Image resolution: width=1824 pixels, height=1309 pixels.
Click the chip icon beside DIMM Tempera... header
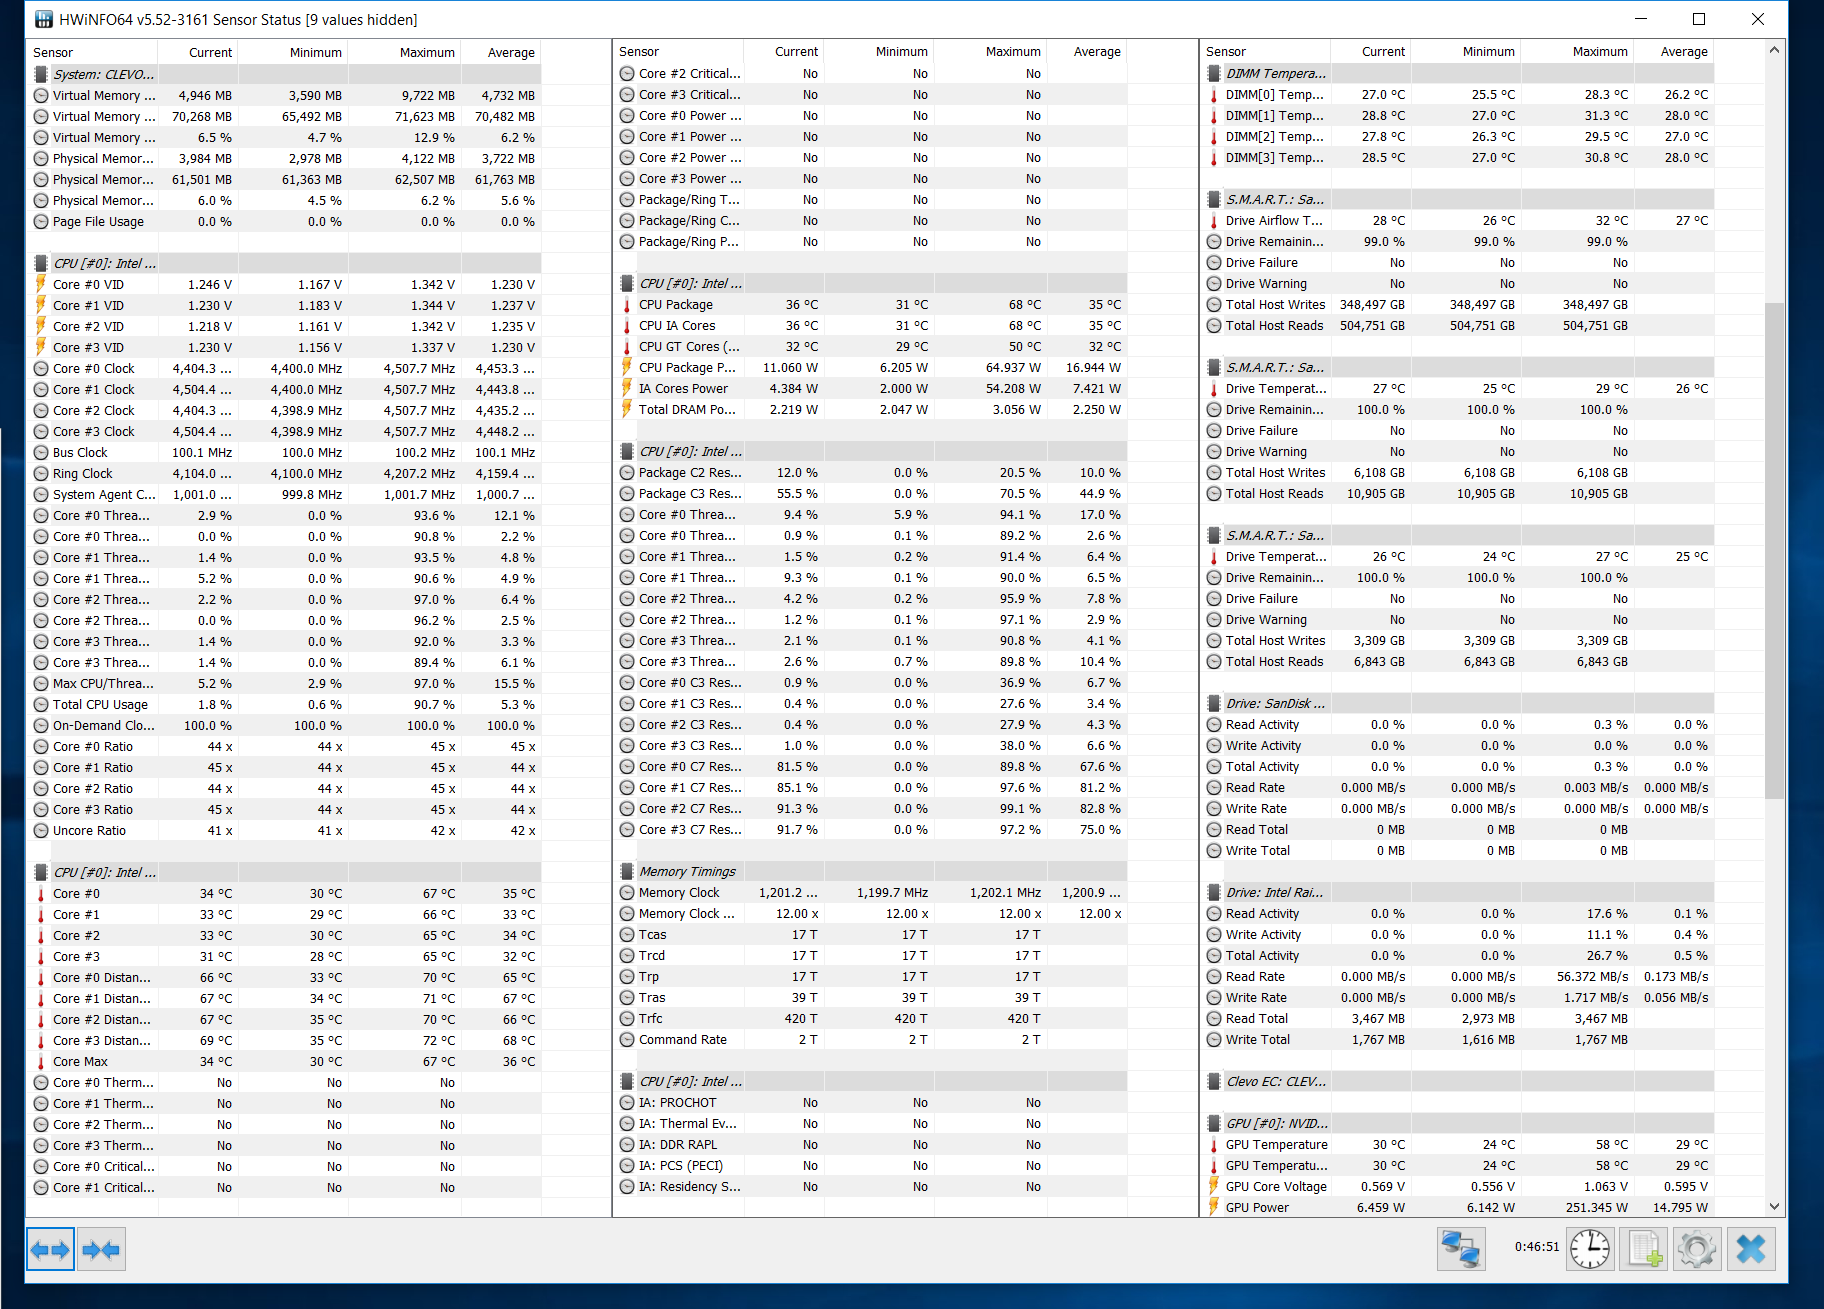coord(1214,73)
